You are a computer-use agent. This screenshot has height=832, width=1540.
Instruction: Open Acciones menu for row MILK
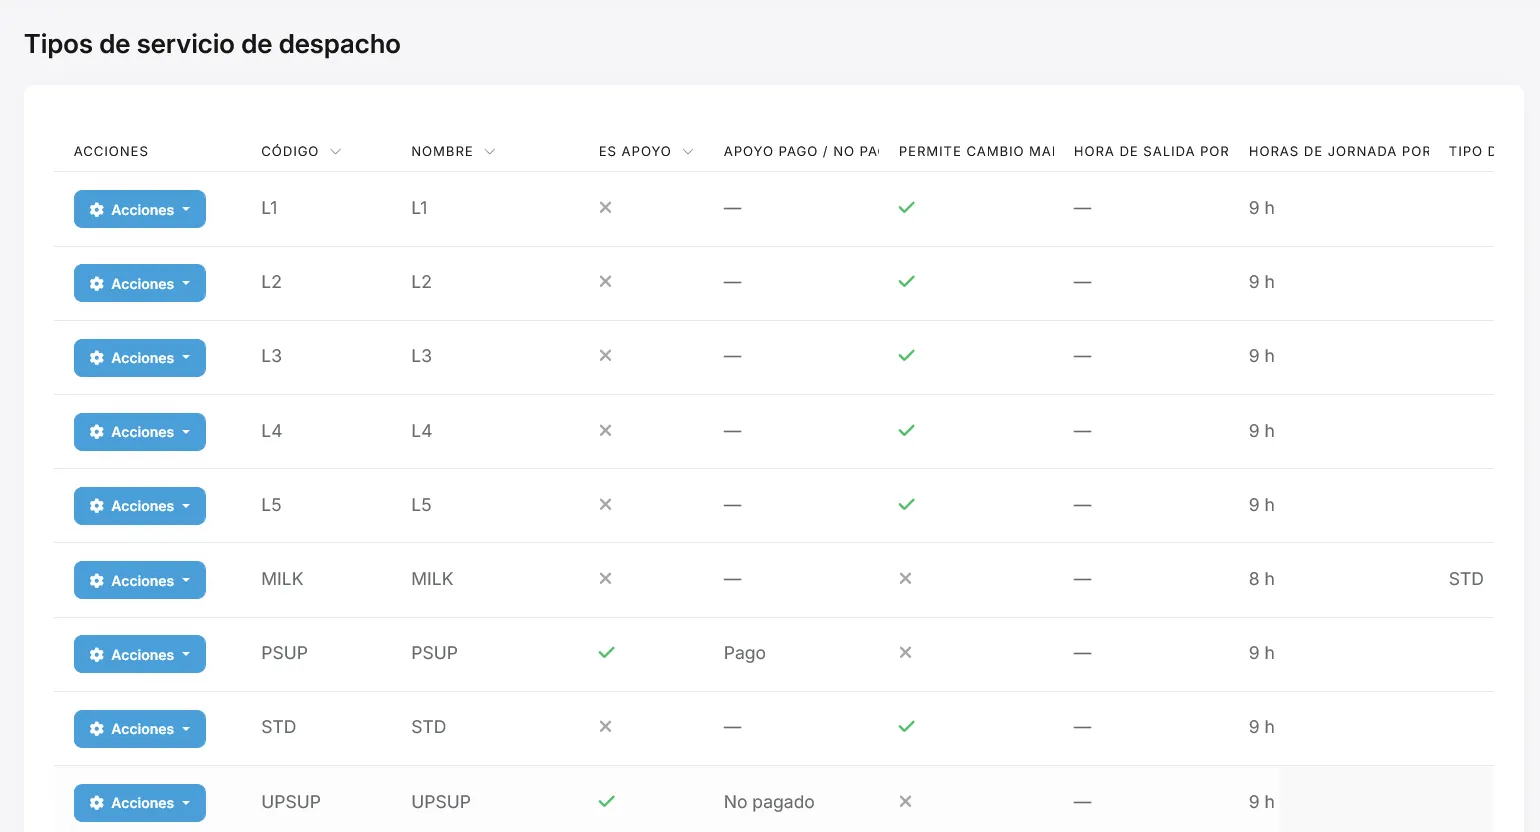coord(140,580)
